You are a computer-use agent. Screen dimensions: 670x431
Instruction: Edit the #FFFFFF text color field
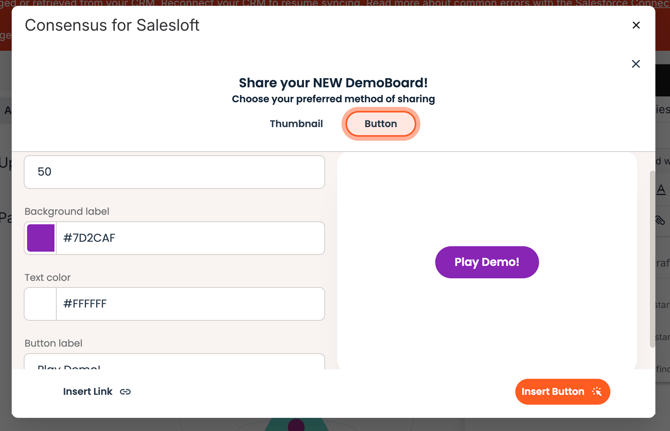[x=190, y=304]
